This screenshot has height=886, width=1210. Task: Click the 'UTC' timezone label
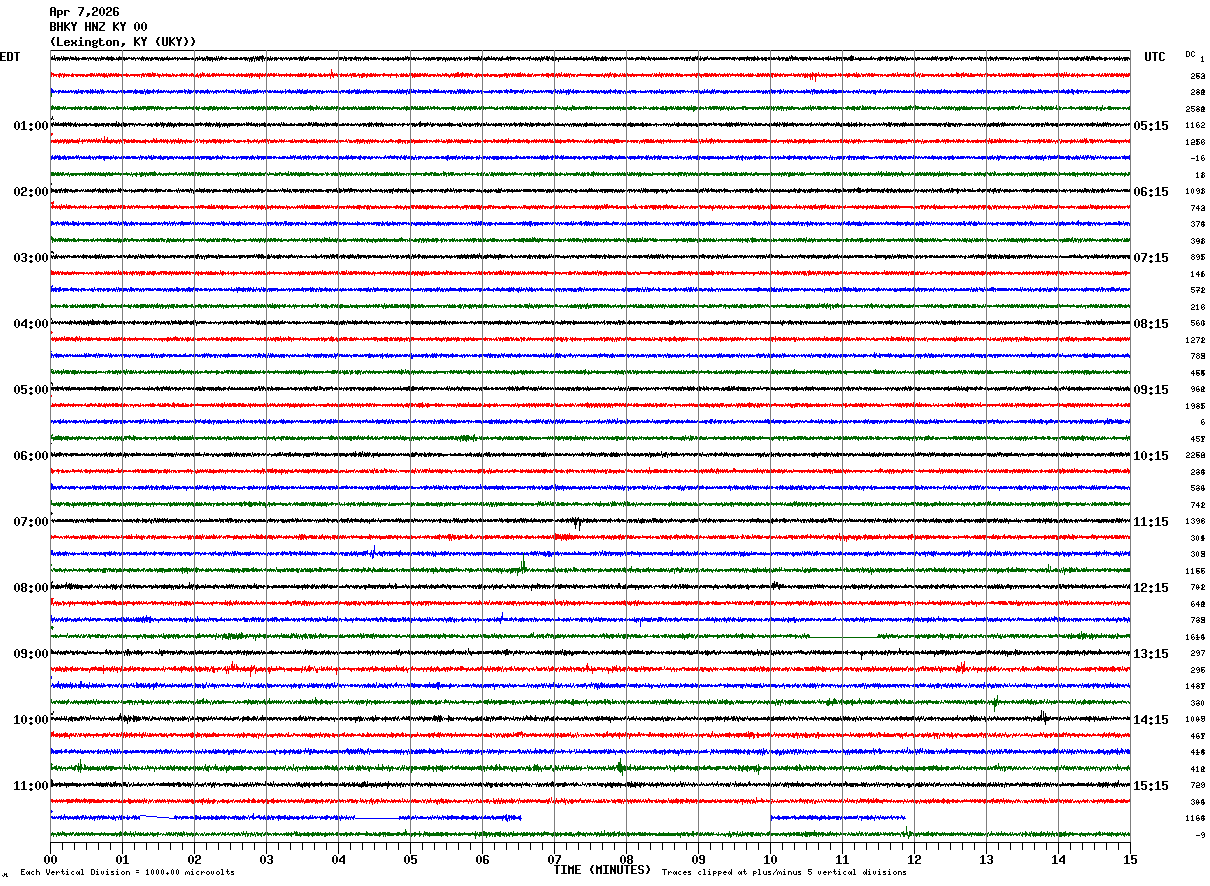tap(1155, 57)
